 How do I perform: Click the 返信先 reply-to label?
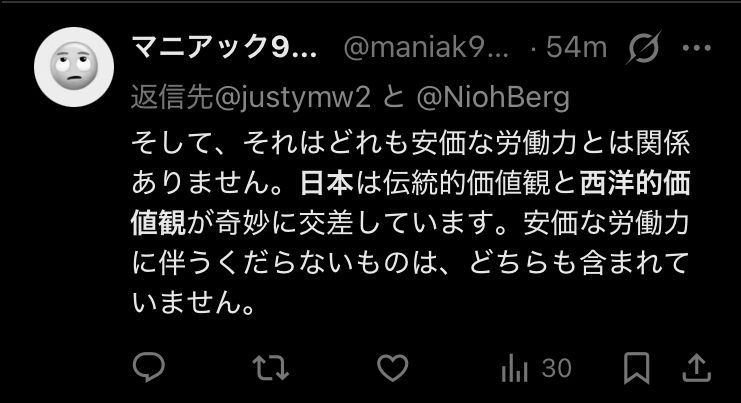coord(172,97)
